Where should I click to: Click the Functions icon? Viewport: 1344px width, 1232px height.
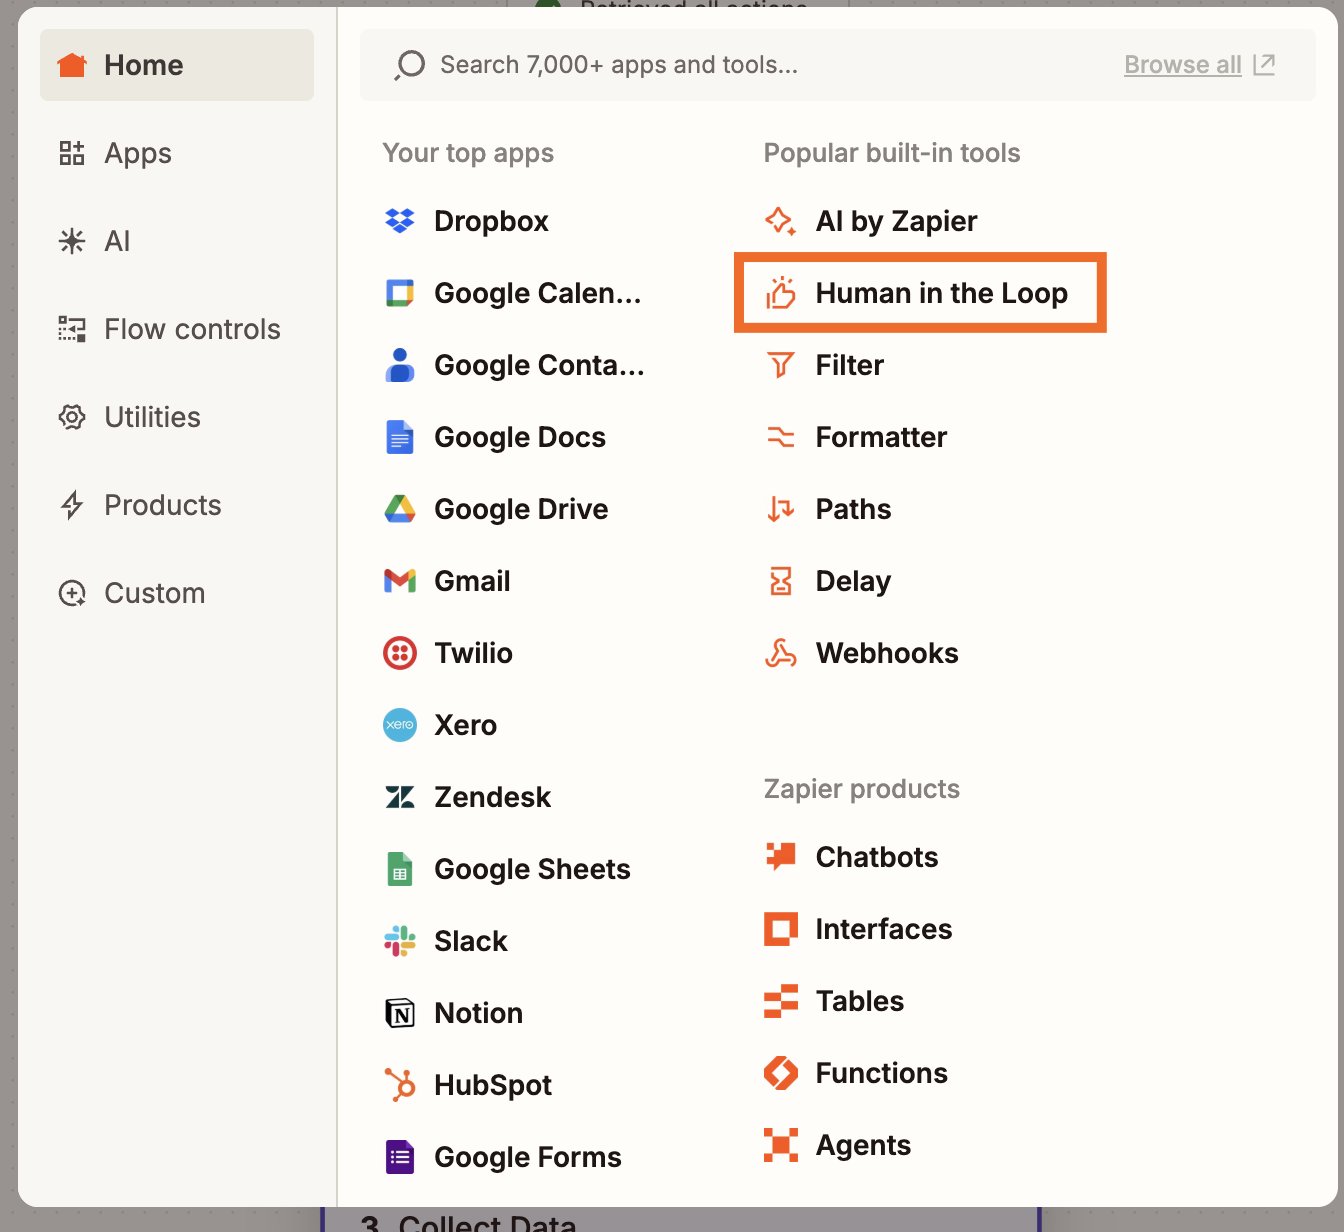[x=781, y=1073]
